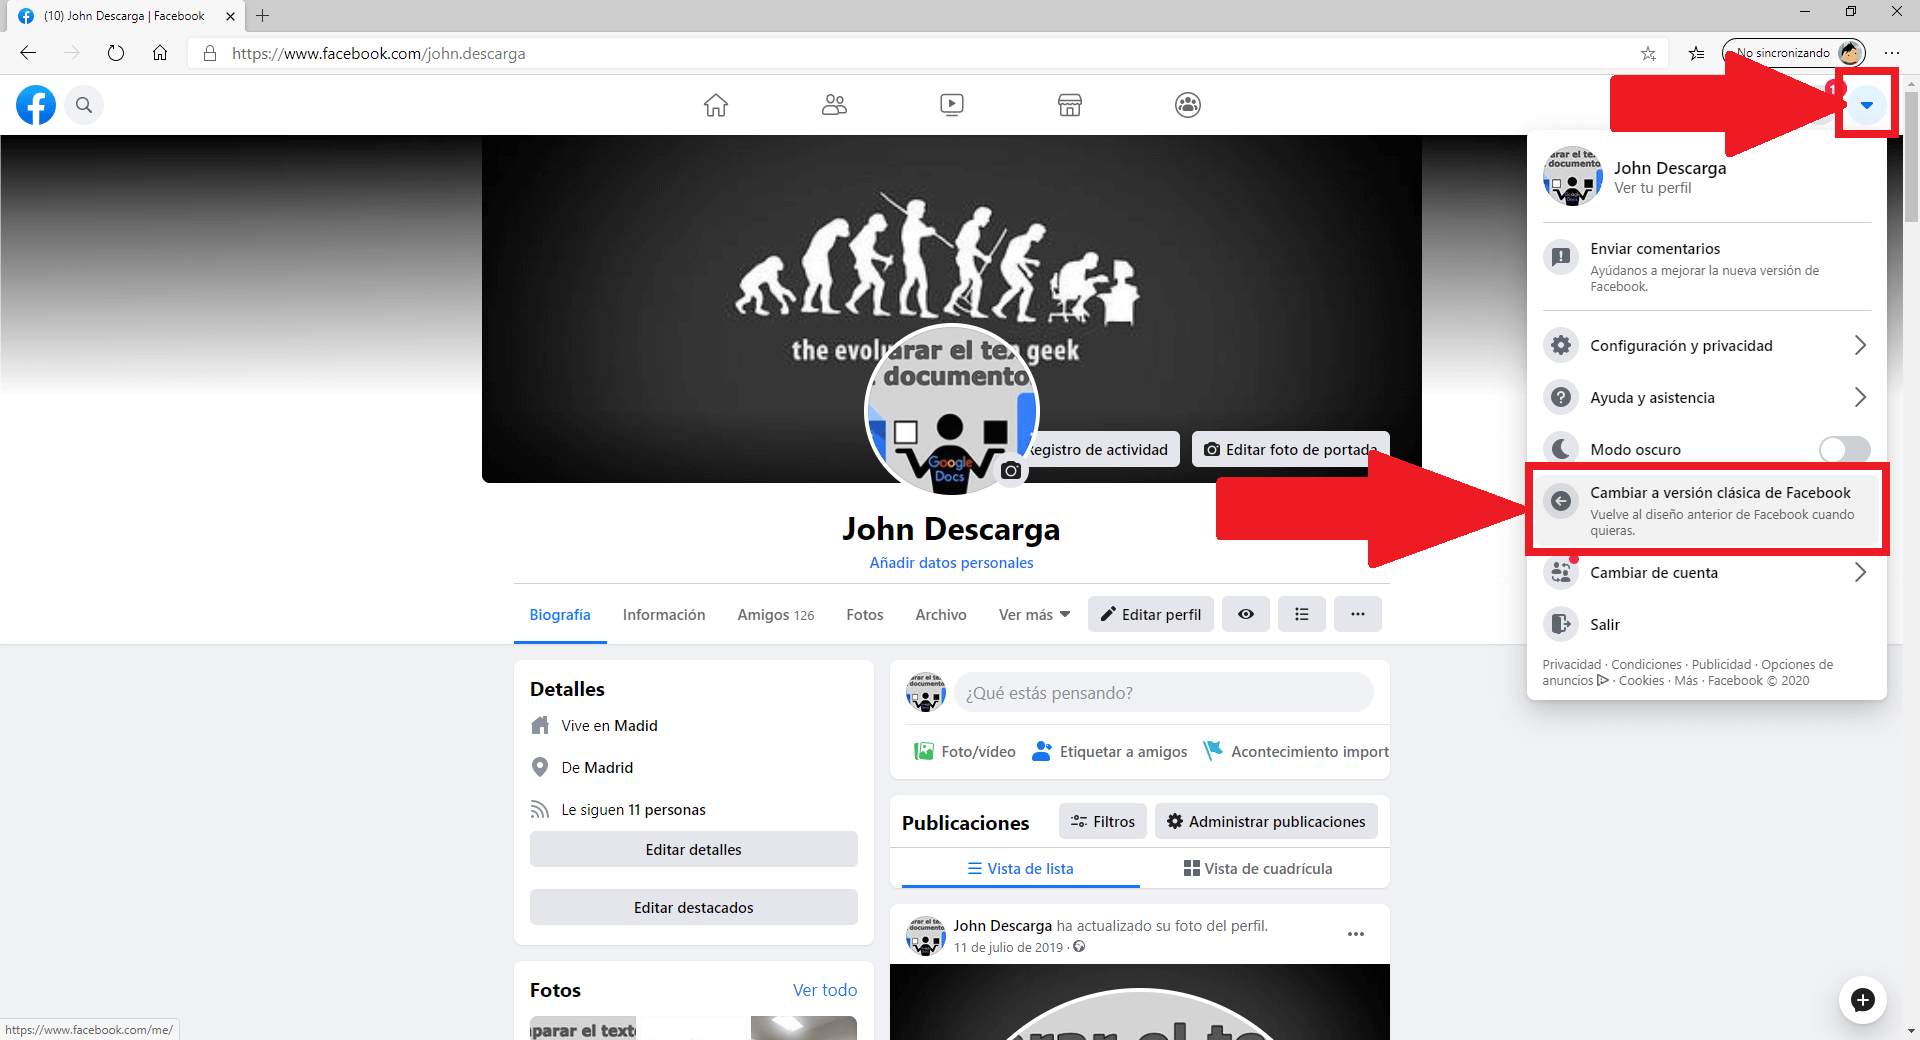Click Salir menu item
This screenshot has width=1920, height=1040.
1707,625
